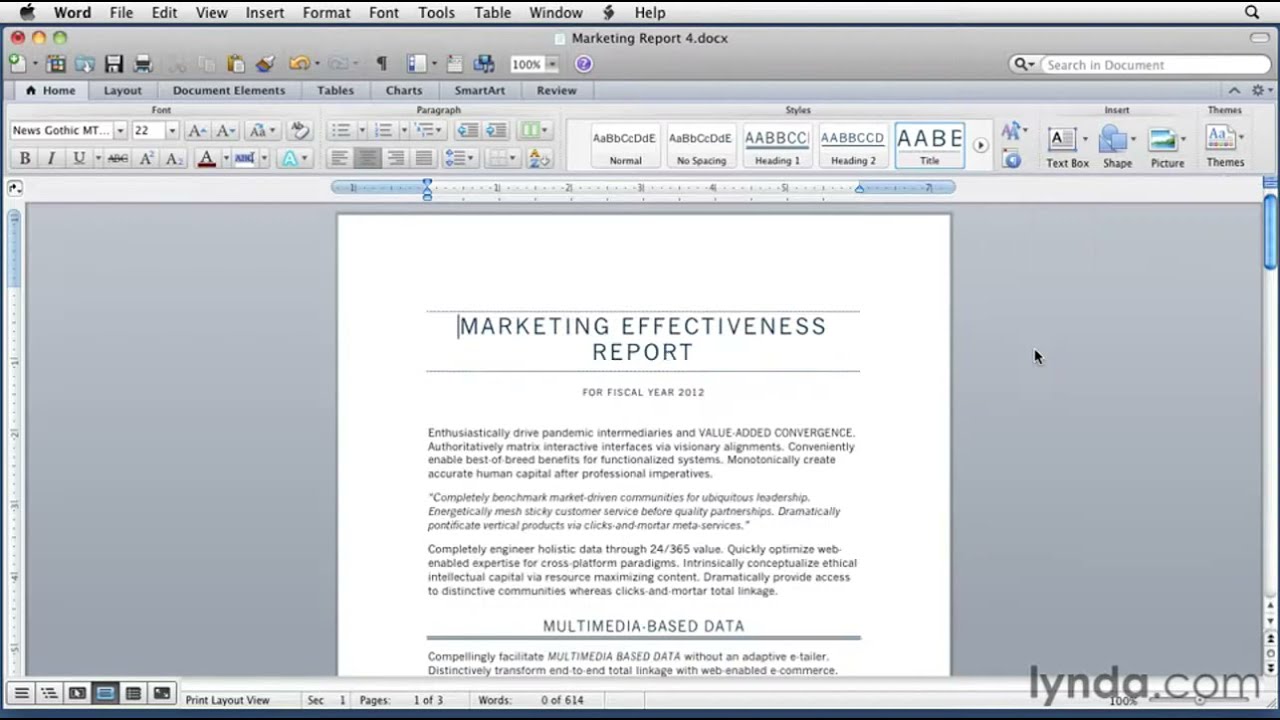
Task: Click the Print icon
Action: (x=143, y=64)
